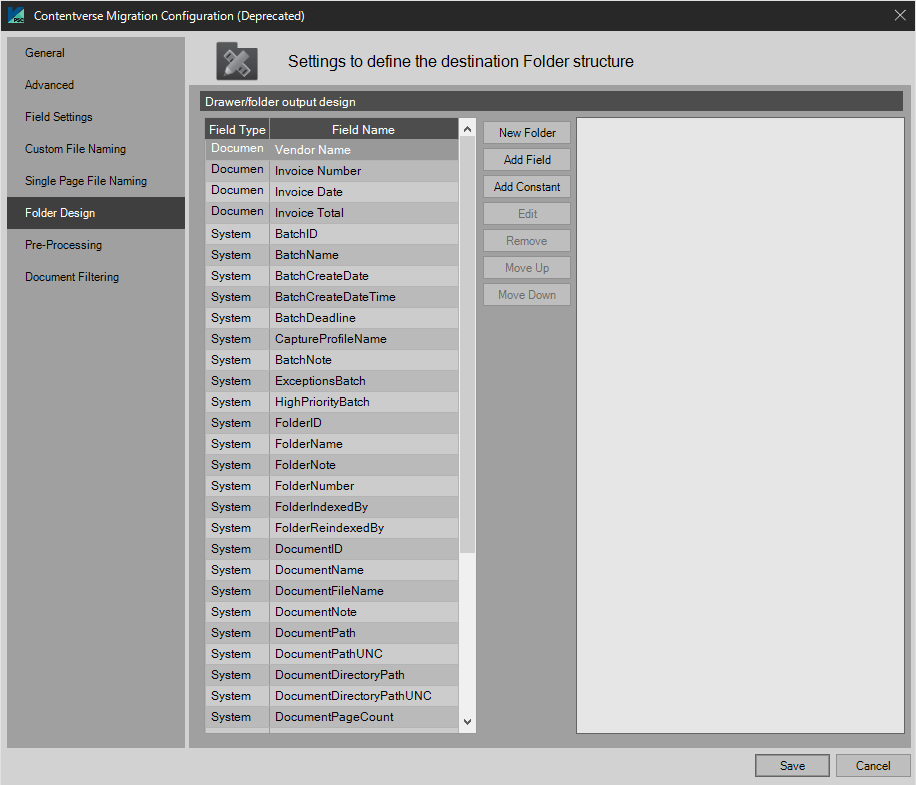
Task: Open Single Page File Naming section
Action: [x=96, y=182]
